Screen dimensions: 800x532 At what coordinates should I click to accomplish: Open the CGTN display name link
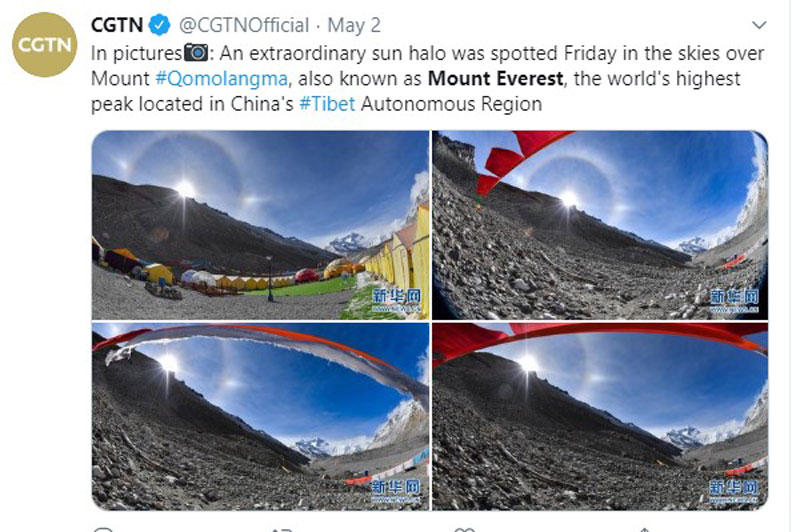click(x=117, y=25)
